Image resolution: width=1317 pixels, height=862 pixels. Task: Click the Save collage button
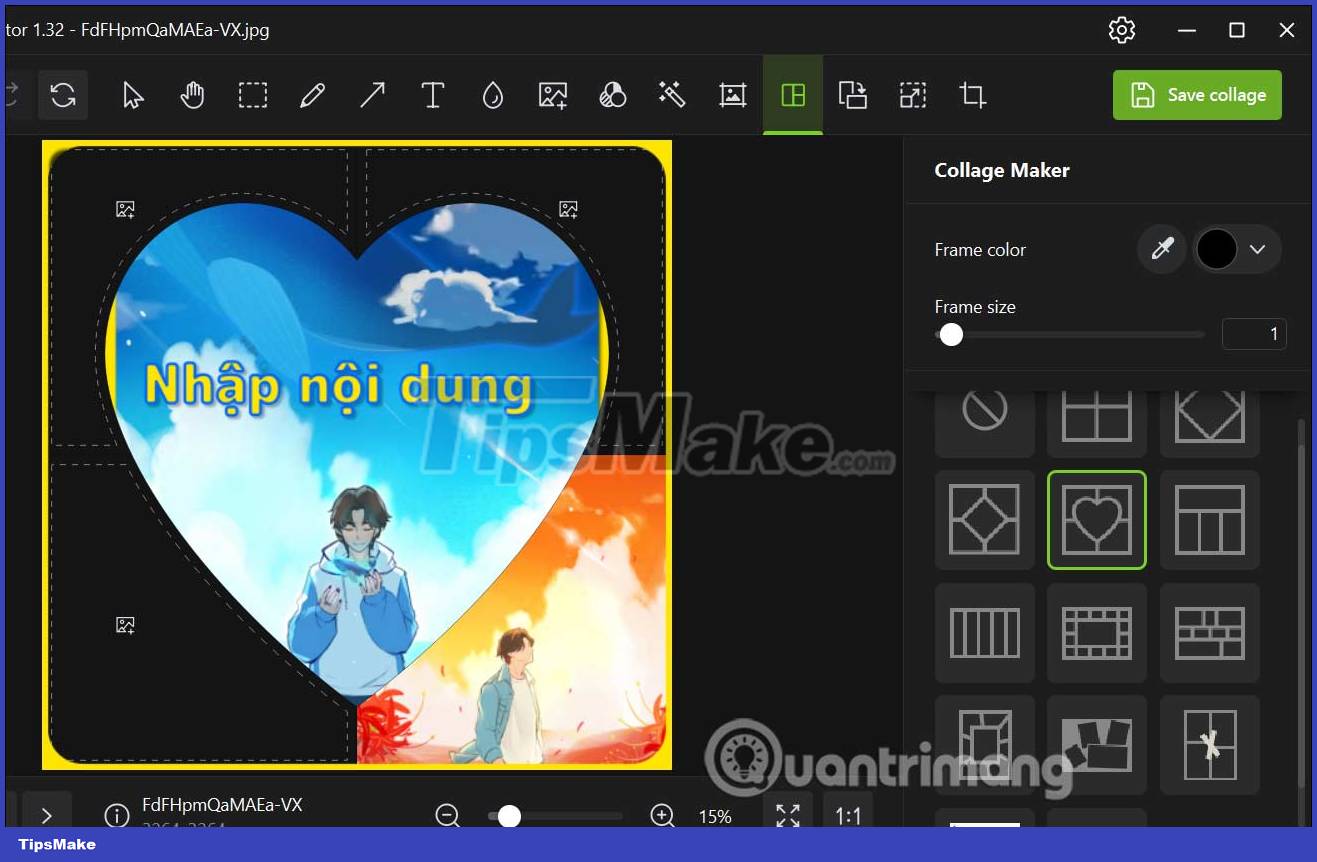(x=1196, y=95)
